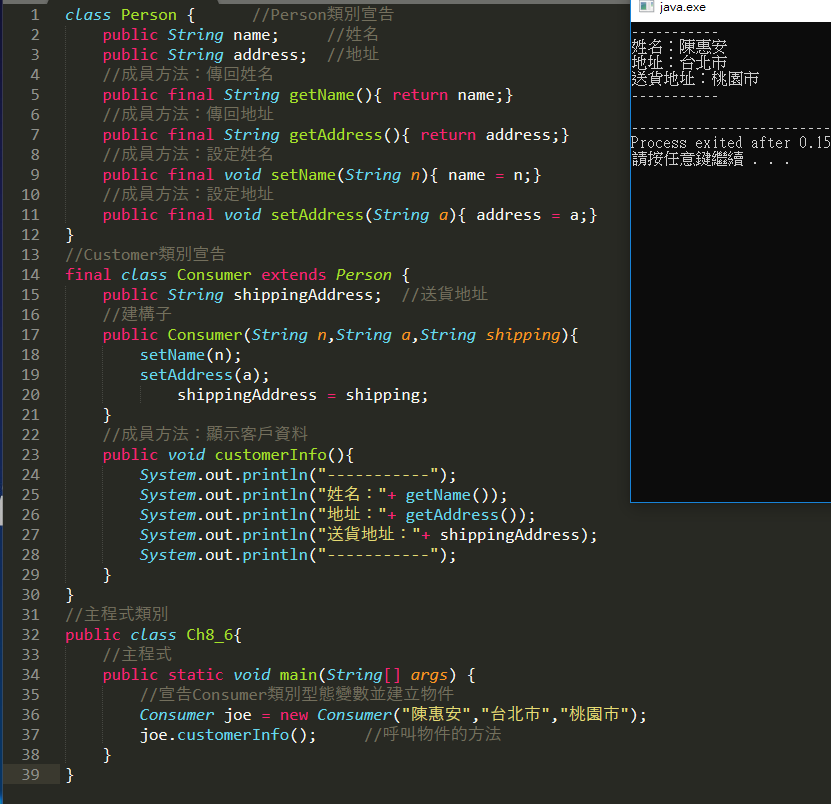Click the java.exe title bar text
Image resolution: width=831 pixels, height=804 pixels.
pos(681,7)
